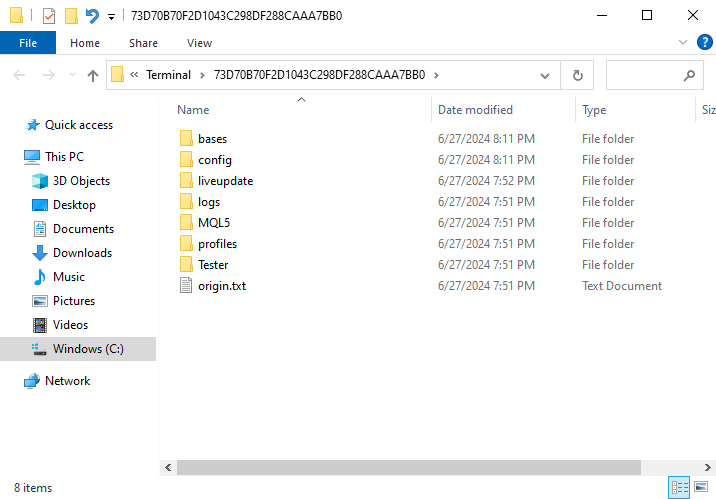Select the MQL5 folder icon
The image size is (716, 499).
click(x=186, y=222)
